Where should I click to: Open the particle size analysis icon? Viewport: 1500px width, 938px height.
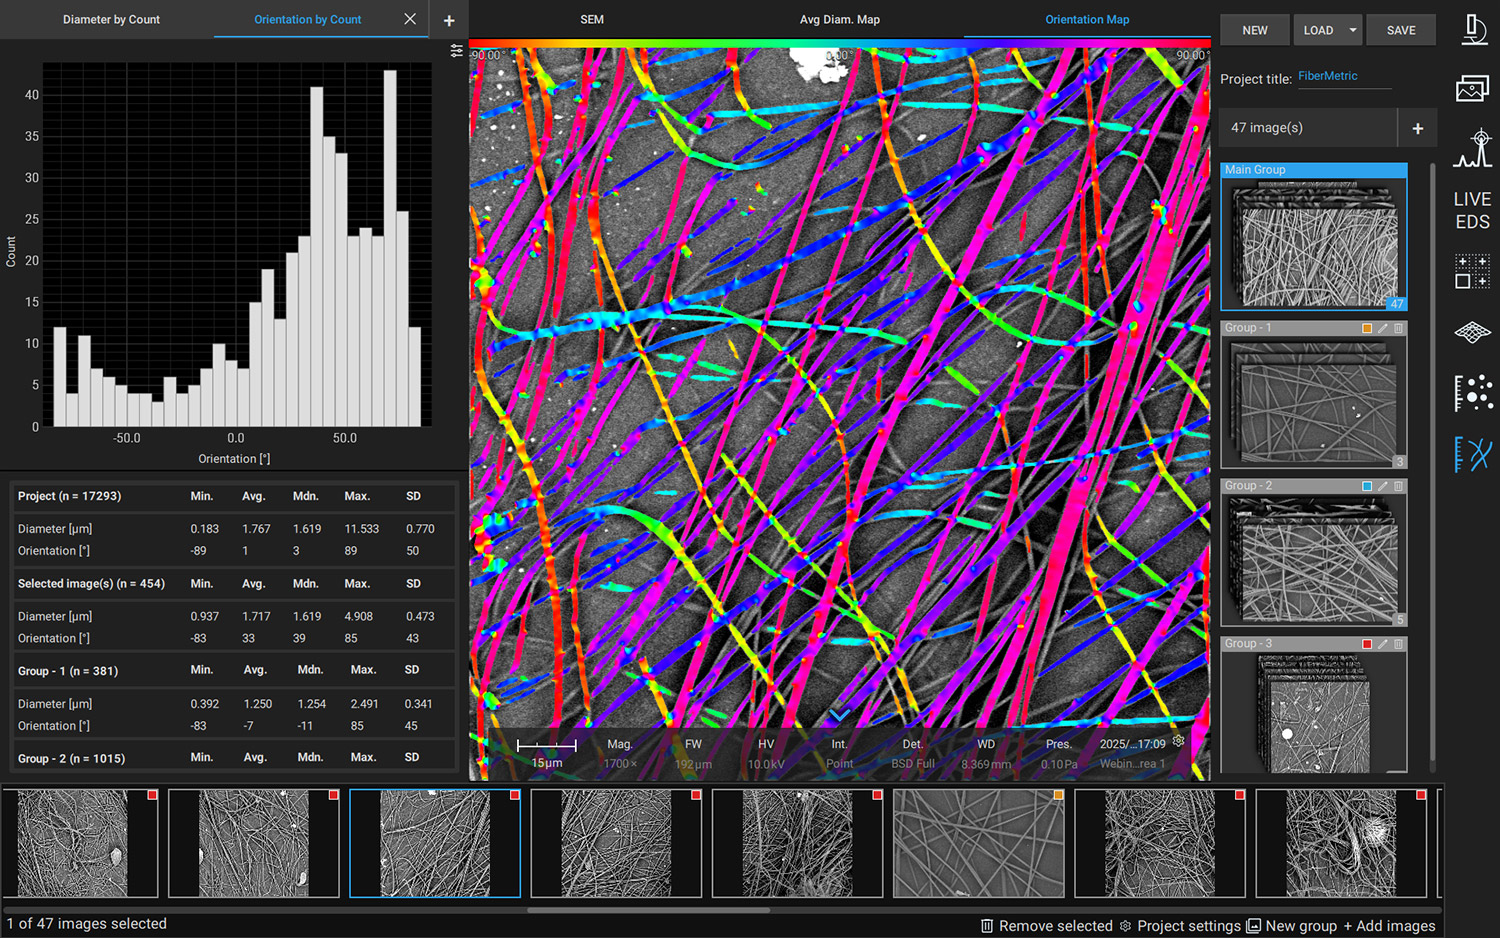click(1472, 393)
